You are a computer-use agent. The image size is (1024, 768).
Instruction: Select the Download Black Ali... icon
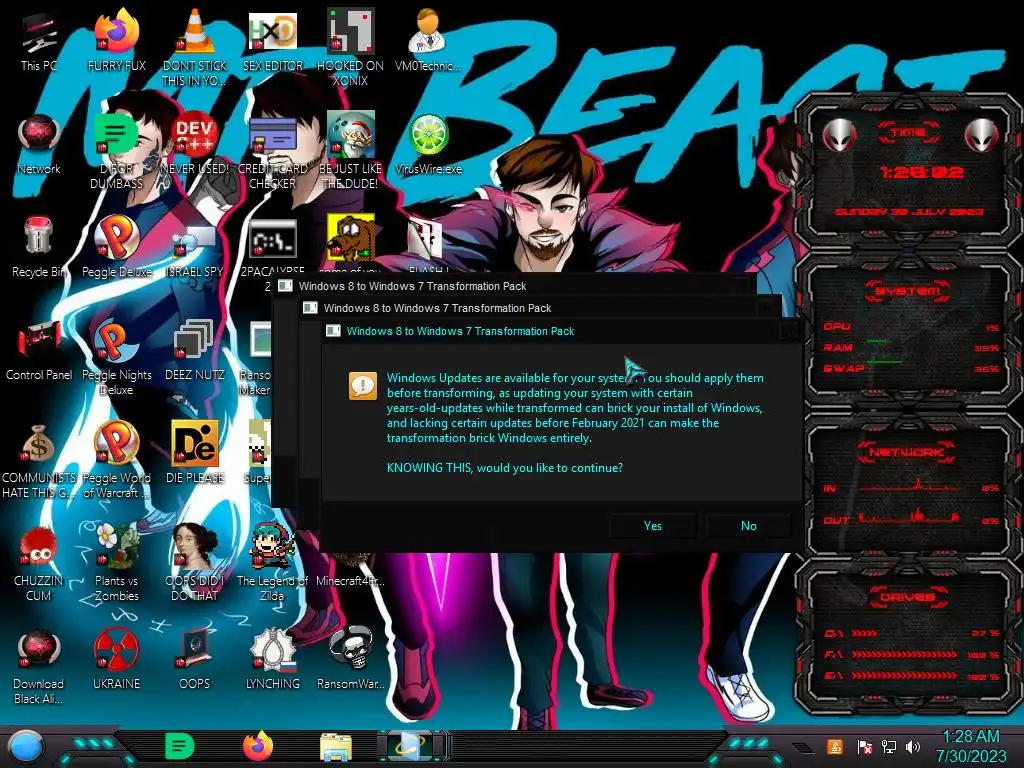[x=39, y=666]
